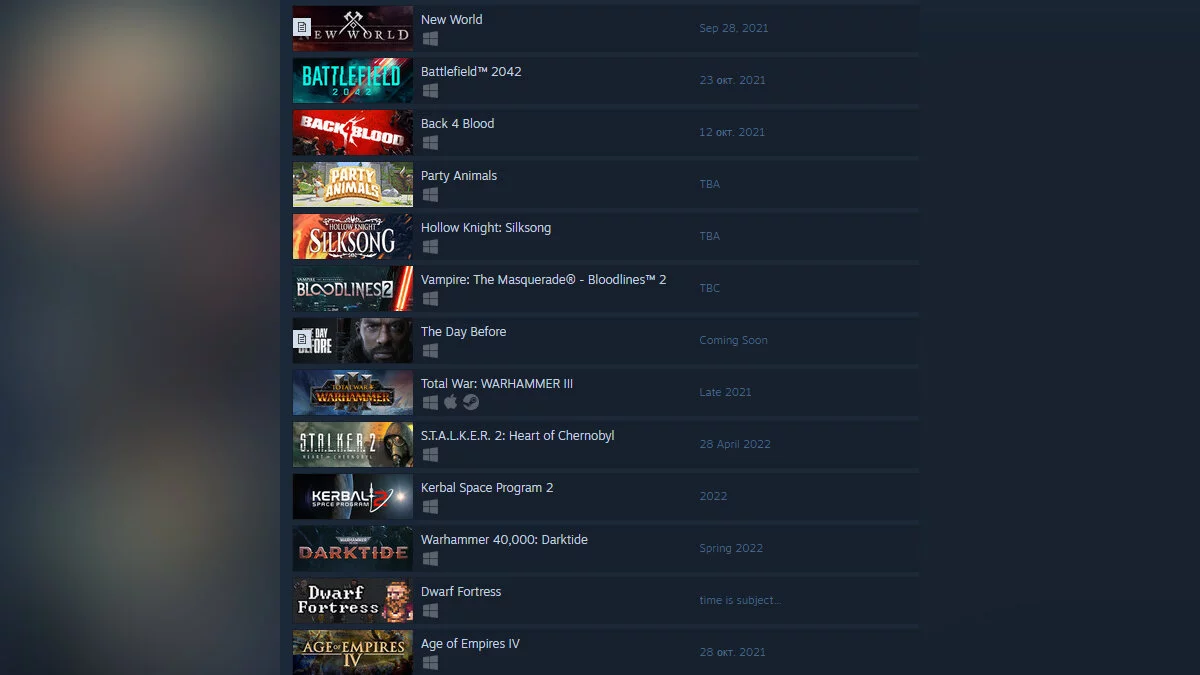The image size is (1200, 675).
Task: Click the macOS Apple icon under Total War: WARHAMMER III
Action: click(x=450, y=402)
